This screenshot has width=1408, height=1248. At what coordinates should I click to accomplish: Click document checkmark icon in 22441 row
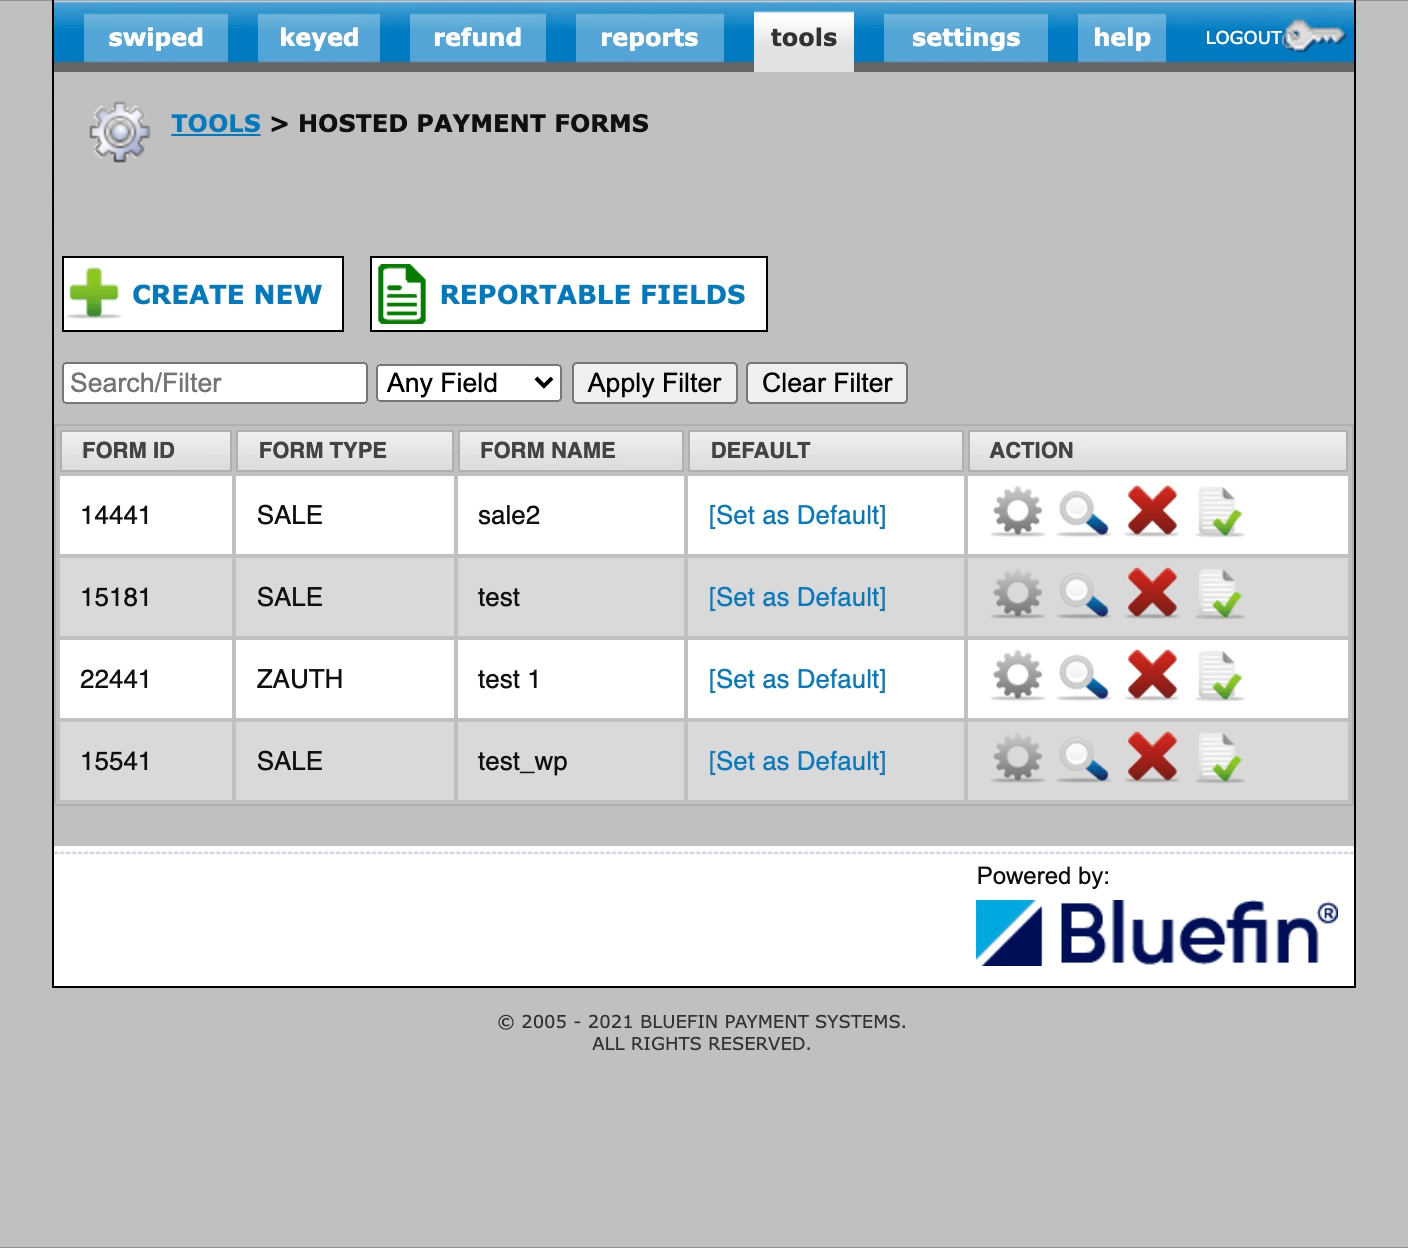click(x=1220, y=676)
